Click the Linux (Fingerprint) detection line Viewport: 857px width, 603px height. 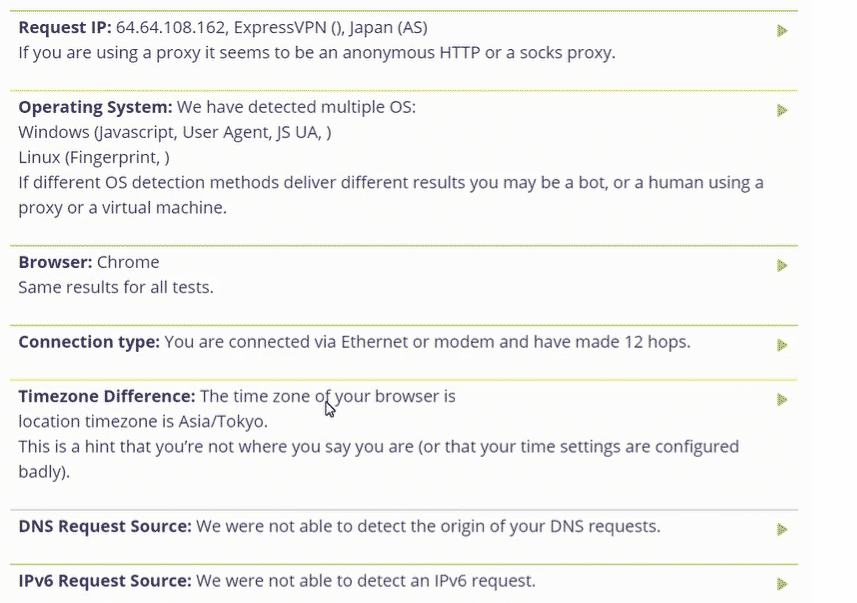pos(94,158)
